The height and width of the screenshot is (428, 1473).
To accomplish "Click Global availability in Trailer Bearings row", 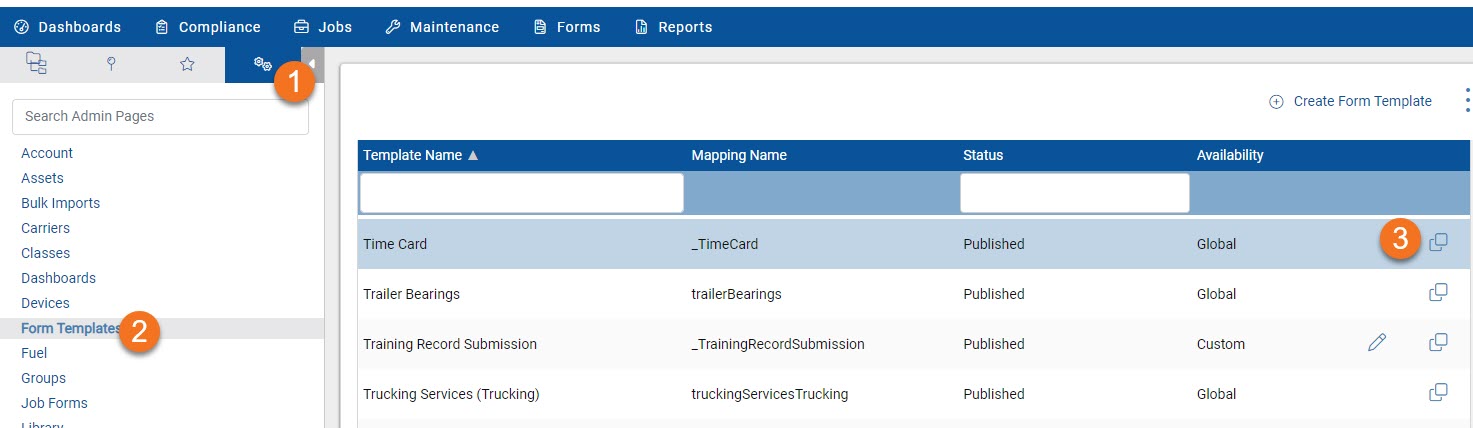I will click(1217, 294).
